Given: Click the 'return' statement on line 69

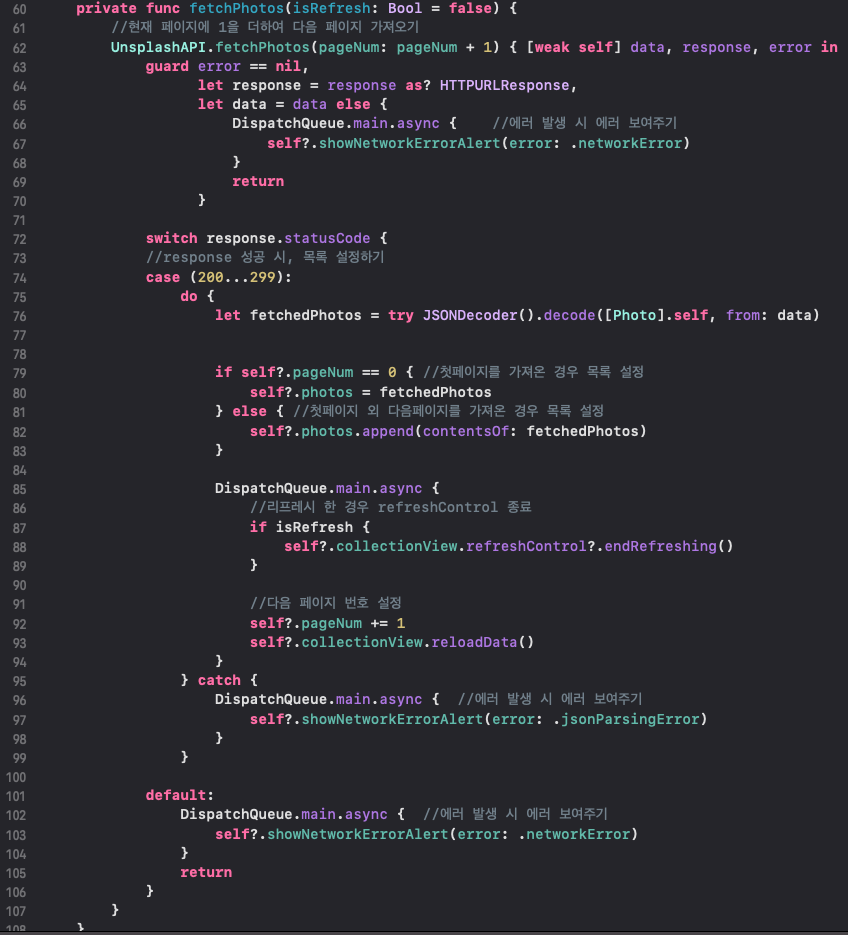Looking at the screenshot, I should point(258,181).
